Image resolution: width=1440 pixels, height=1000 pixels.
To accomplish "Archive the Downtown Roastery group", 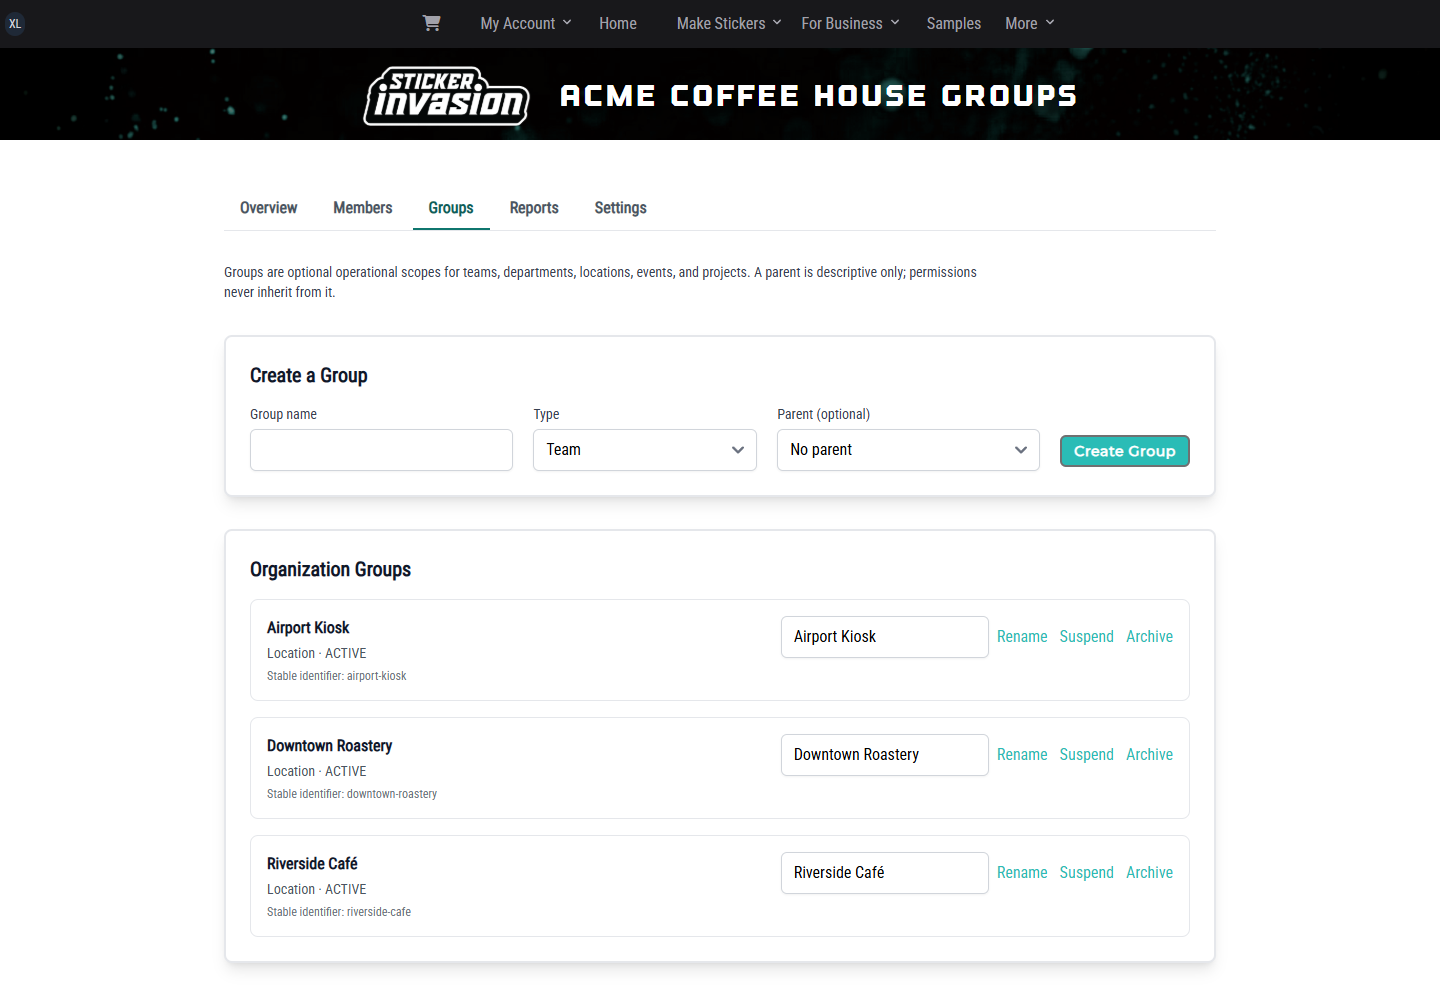I will pos(1150,755).
